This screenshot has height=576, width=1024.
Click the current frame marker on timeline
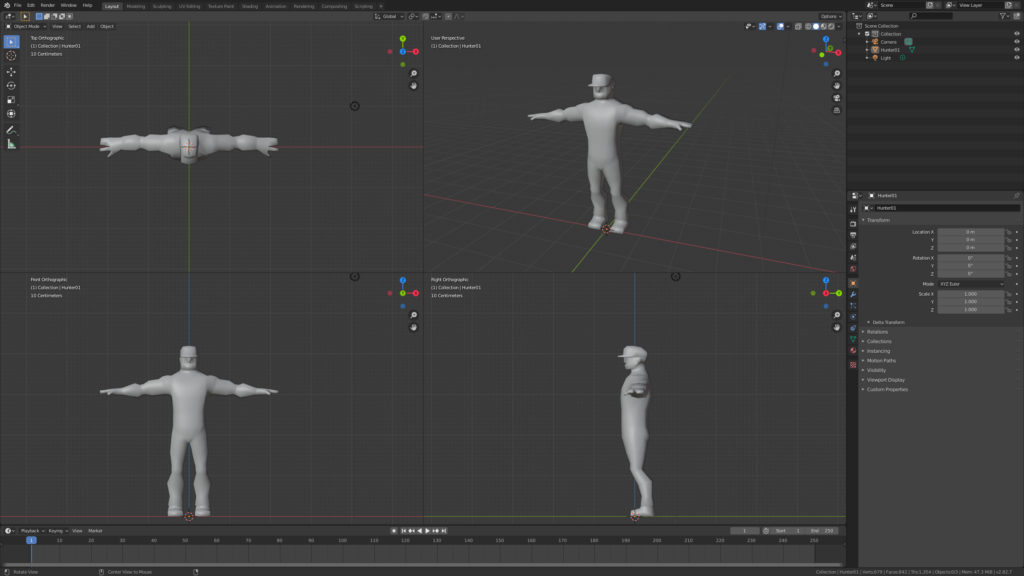pos(31,540)
